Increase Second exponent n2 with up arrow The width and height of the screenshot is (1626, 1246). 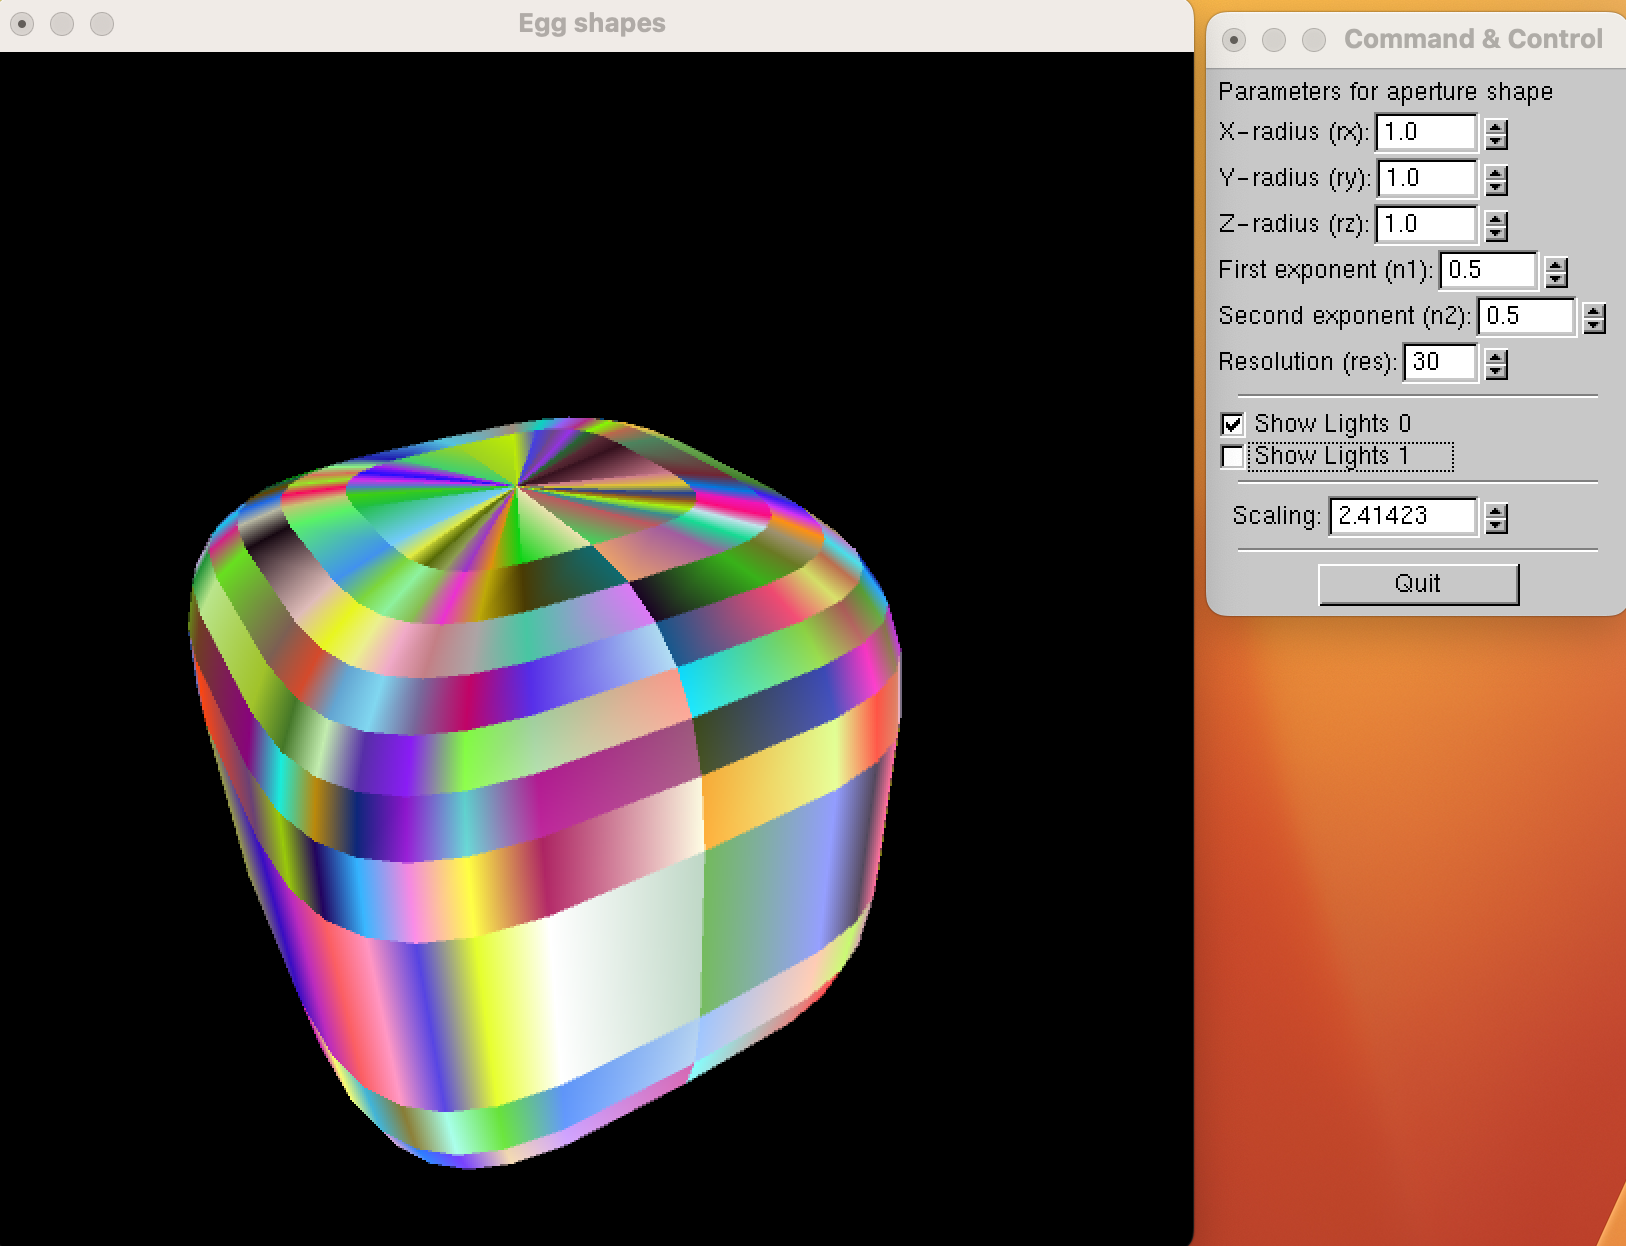tap(1594, 311)
